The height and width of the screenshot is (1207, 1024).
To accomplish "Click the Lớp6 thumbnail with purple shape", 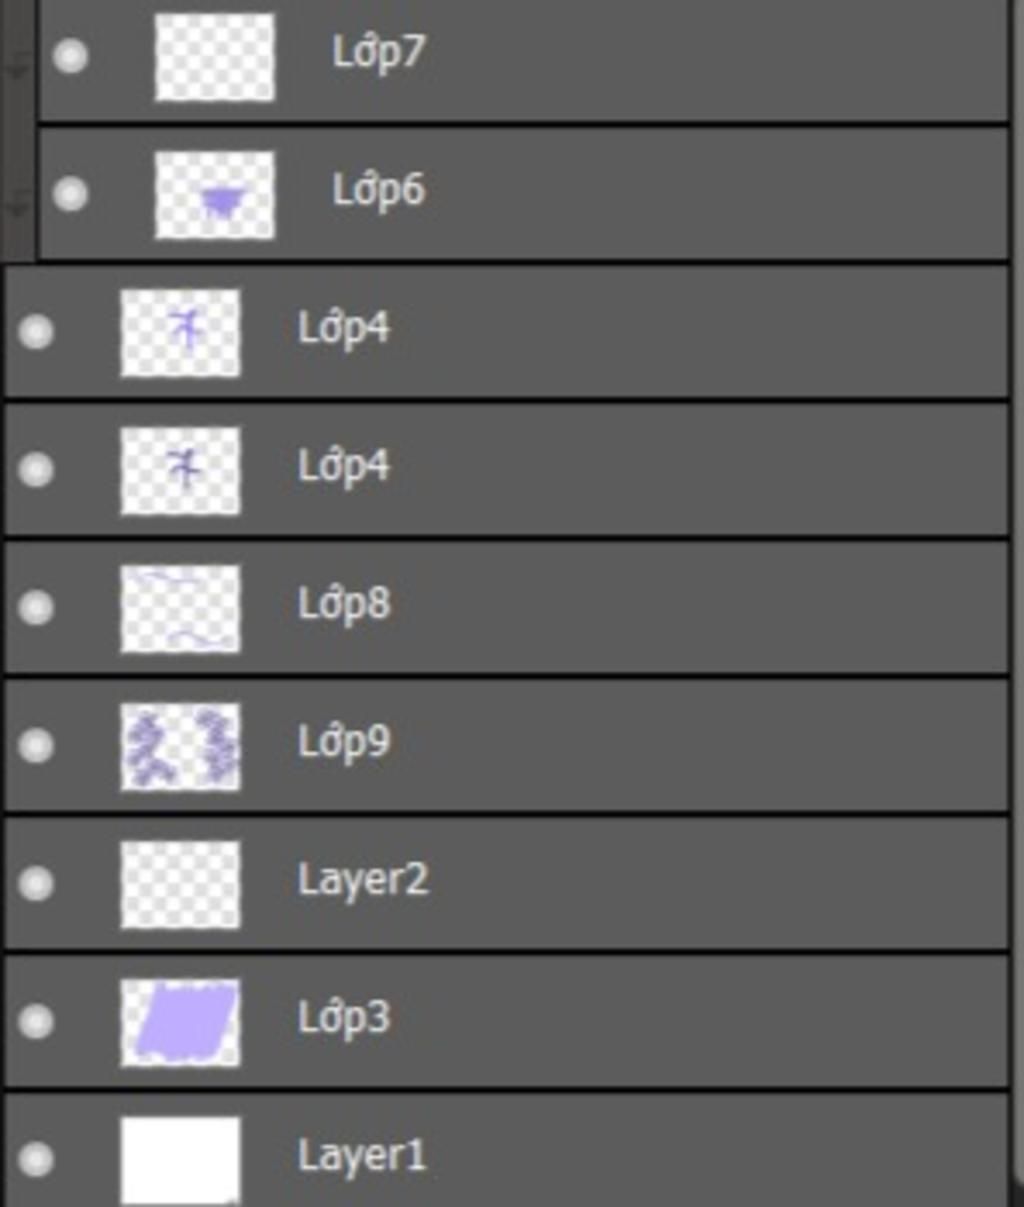I will (x=215, y=195).
